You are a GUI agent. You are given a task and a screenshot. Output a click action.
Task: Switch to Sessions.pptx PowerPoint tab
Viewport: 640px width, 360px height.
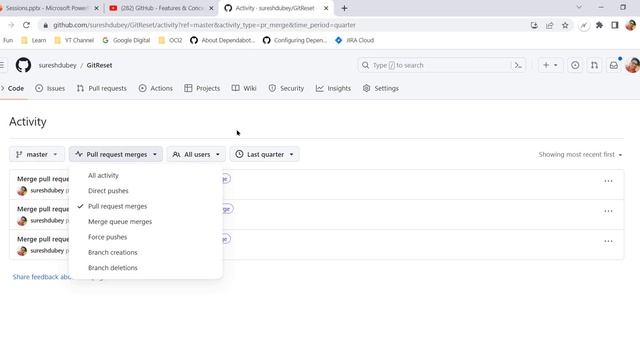[x=48, y=8]
